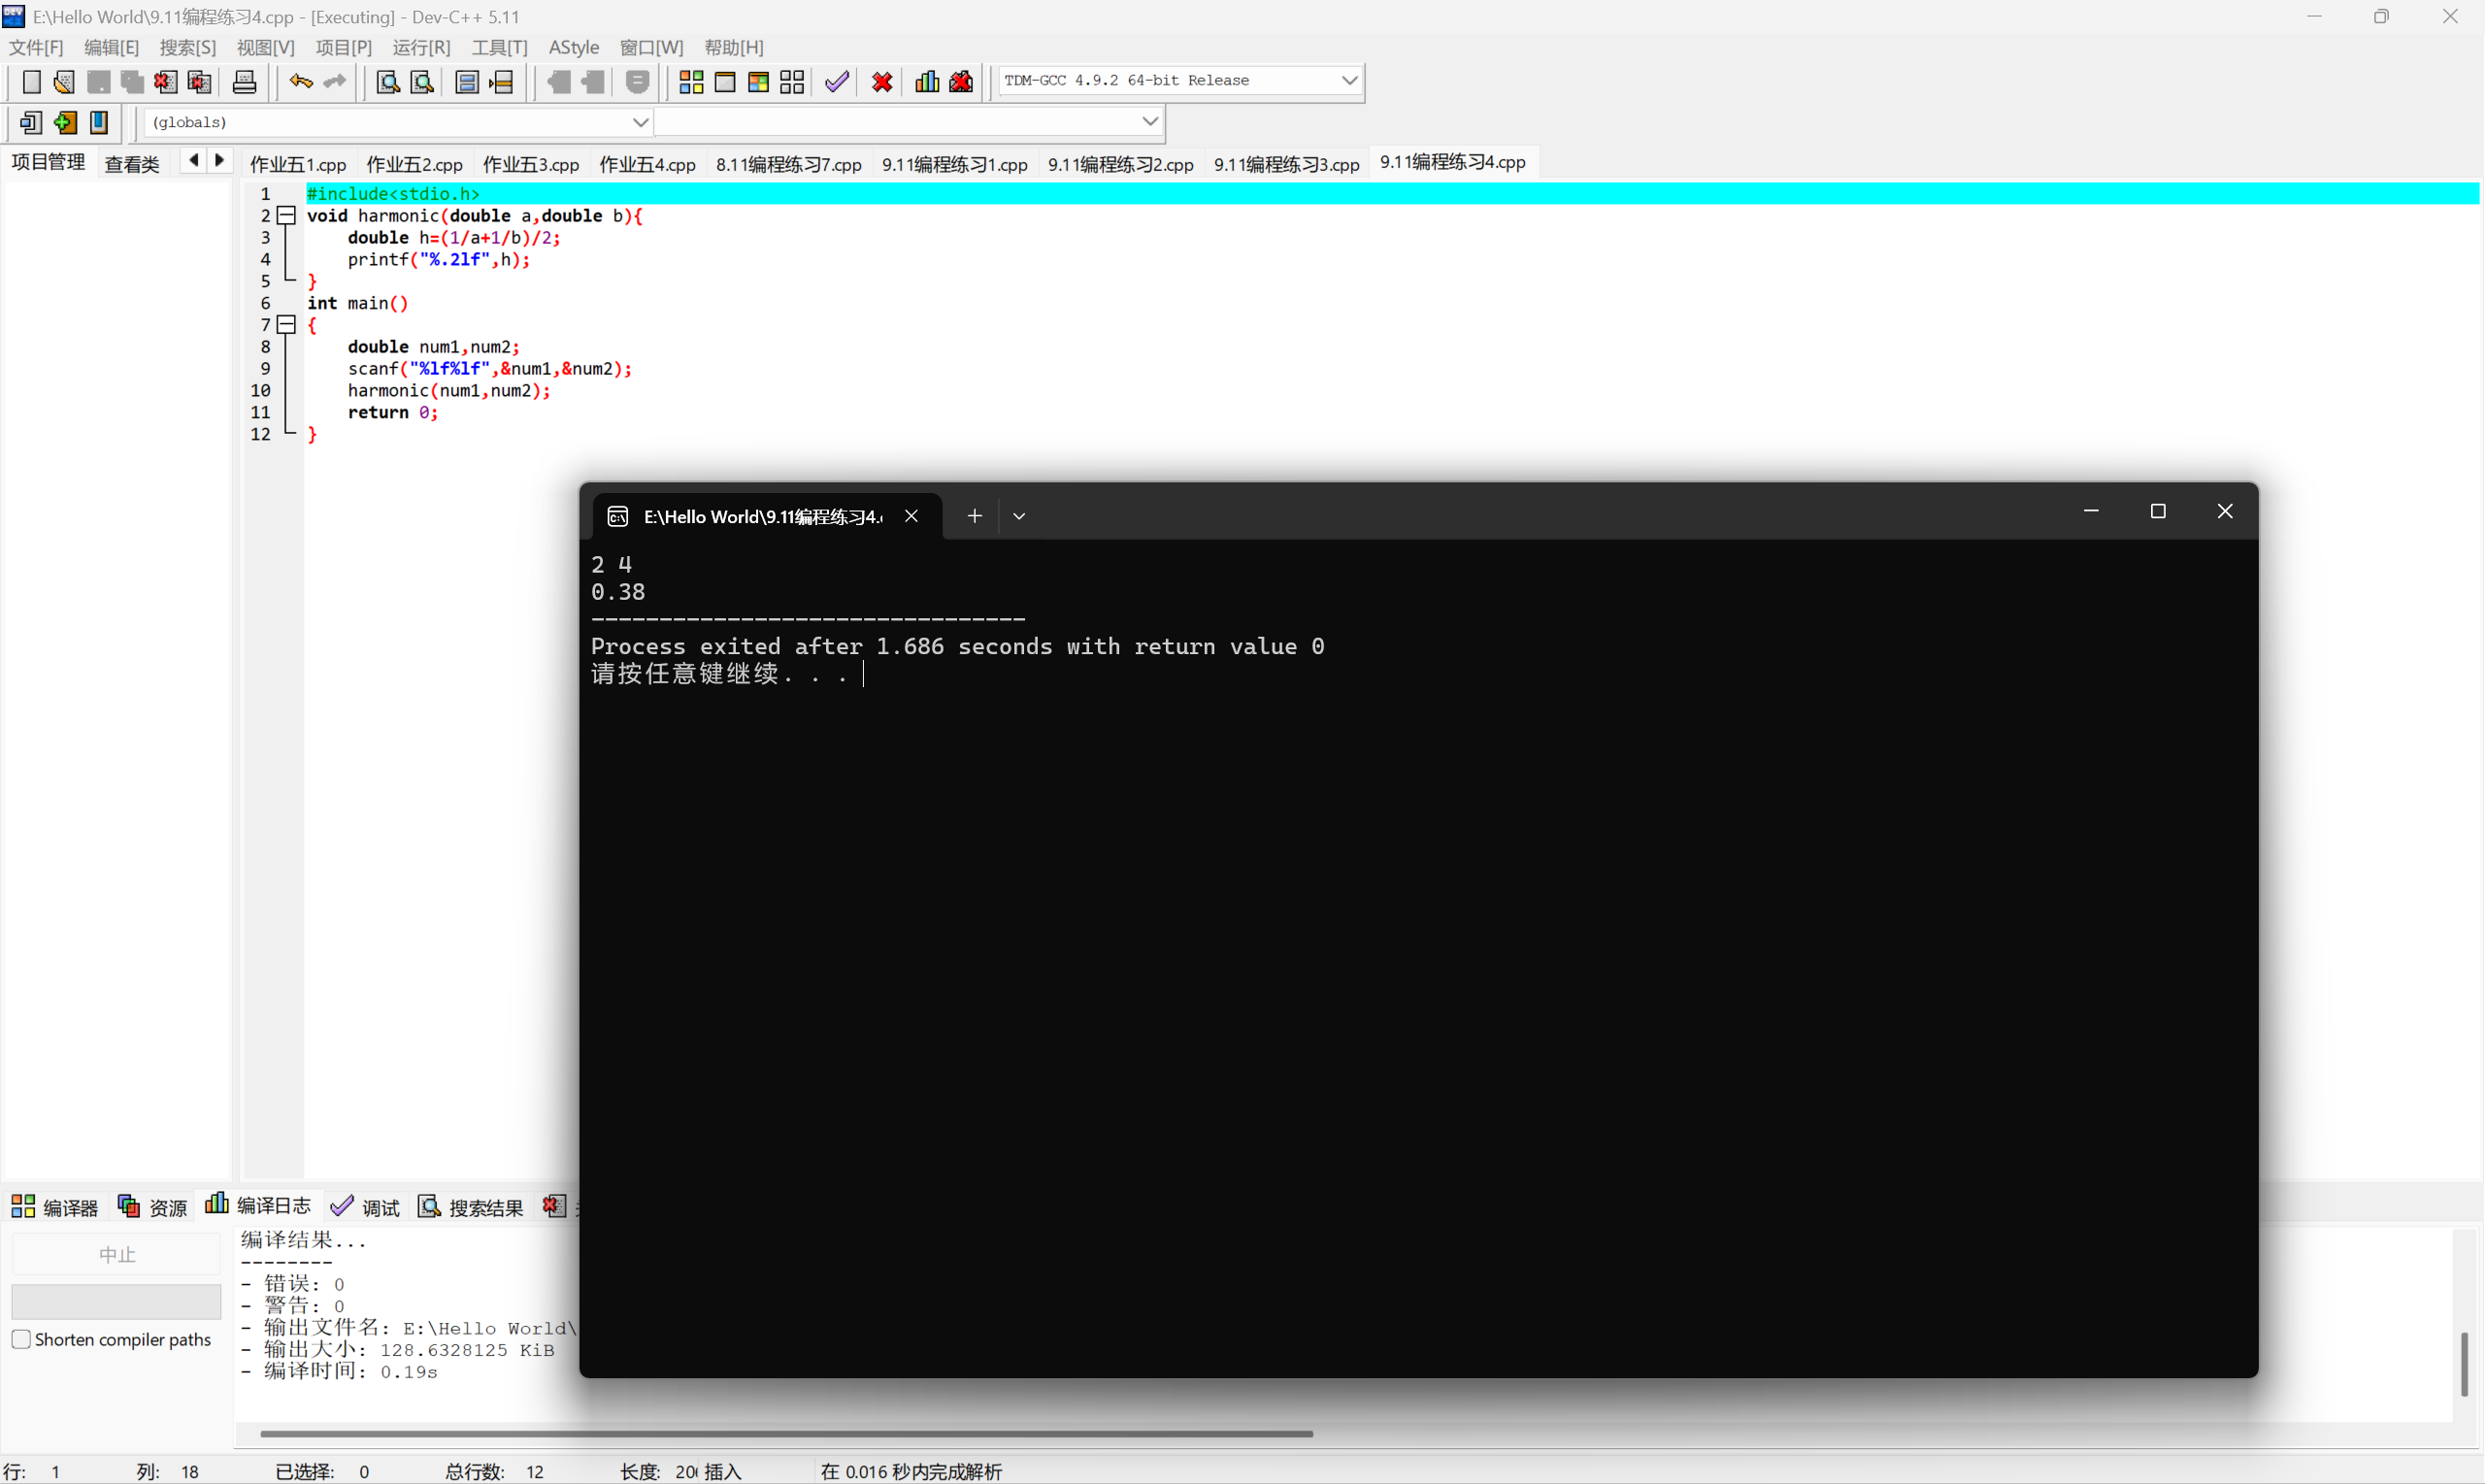Click the green plus add-to-project icon
The image size is (2485, 1484).
pyautogui.click(x=65, y=123)
